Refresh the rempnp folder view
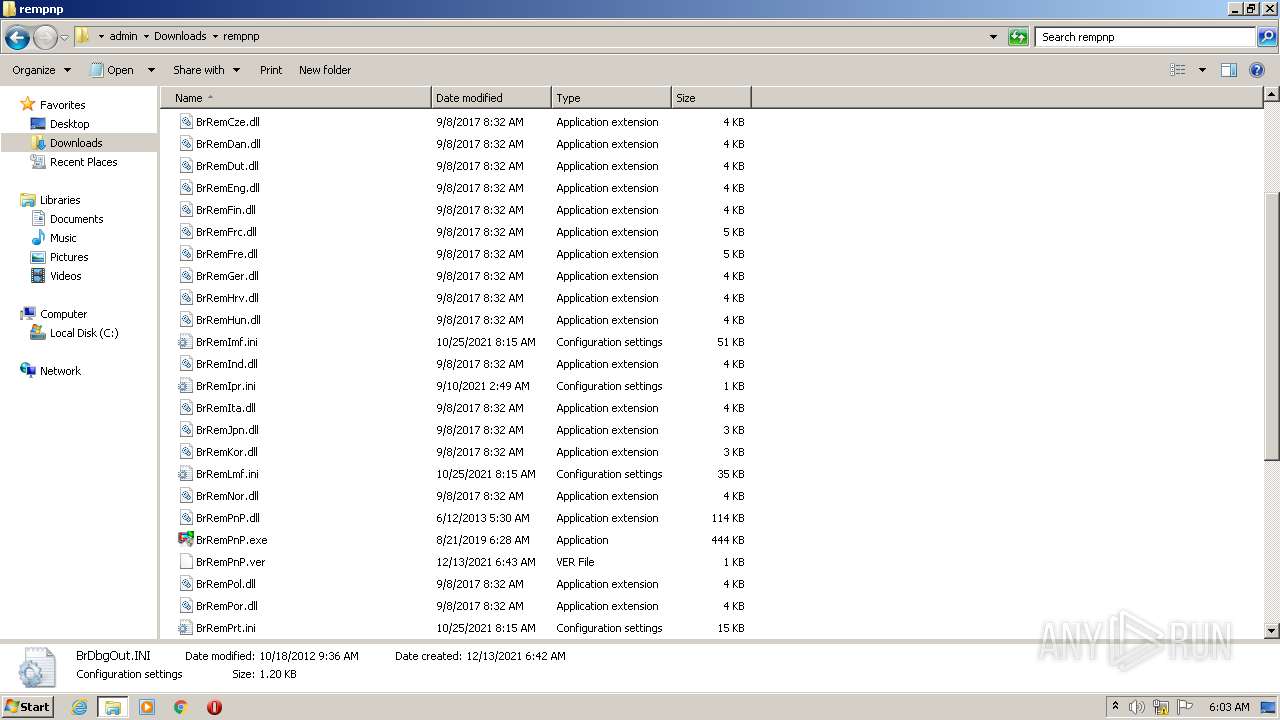 point(1018,37)
